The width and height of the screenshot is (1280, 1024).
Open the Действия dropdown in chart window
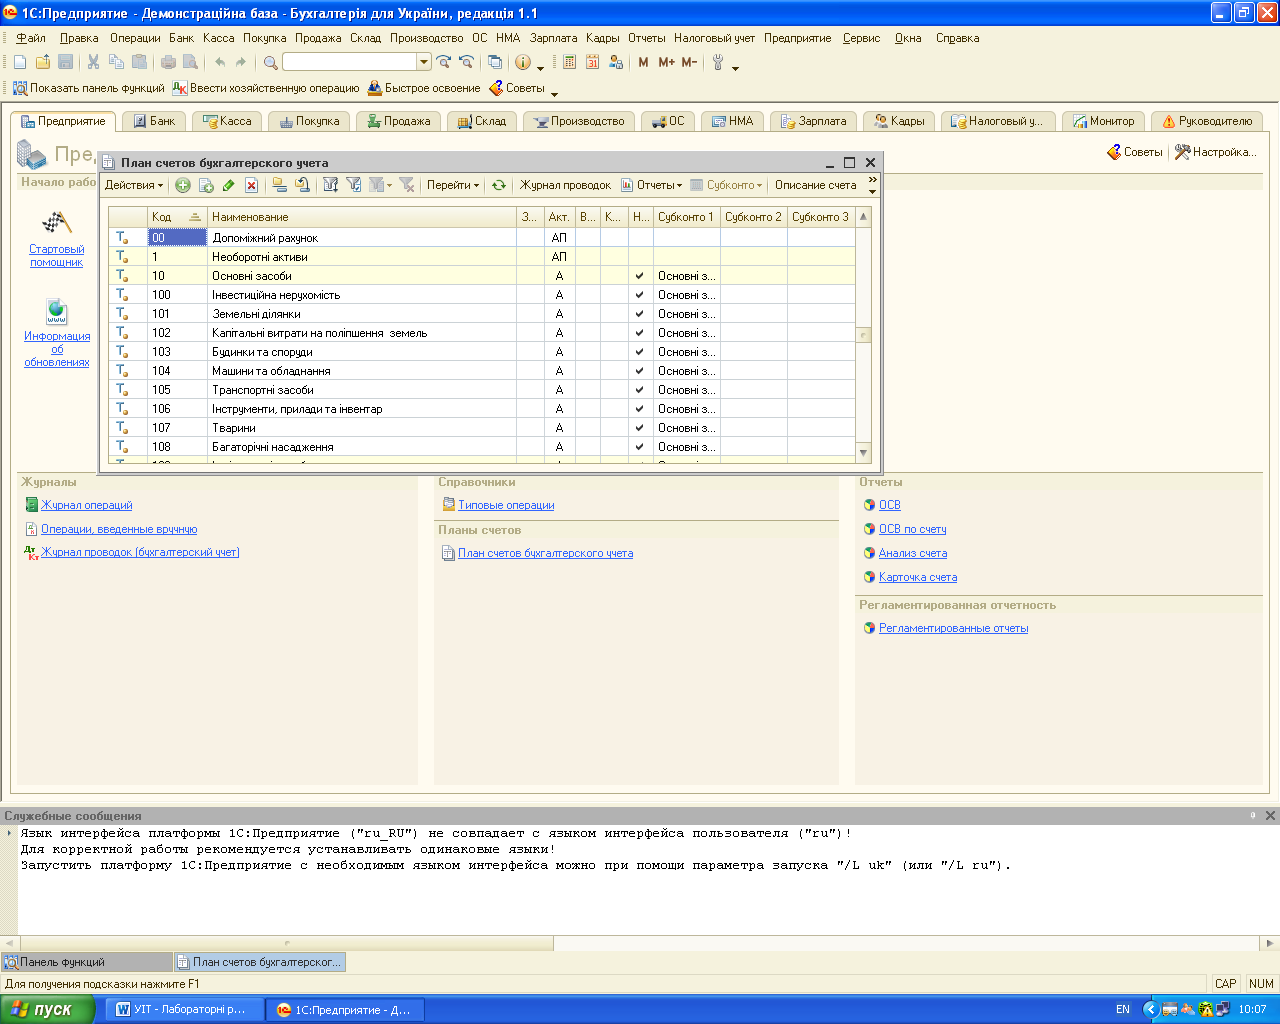pos(134,185)
